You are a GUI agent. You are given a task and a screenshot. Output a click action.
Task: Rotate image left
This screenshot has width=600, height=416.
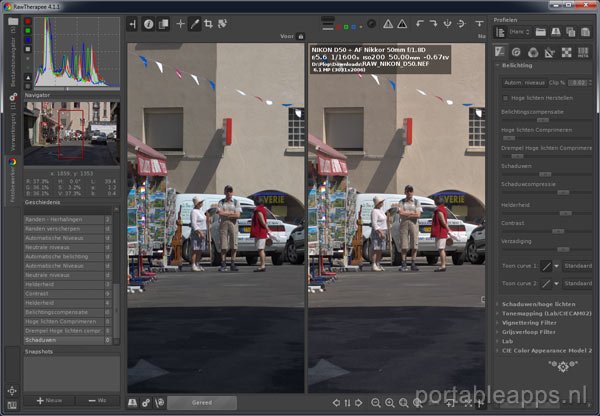tap(419, 24)
